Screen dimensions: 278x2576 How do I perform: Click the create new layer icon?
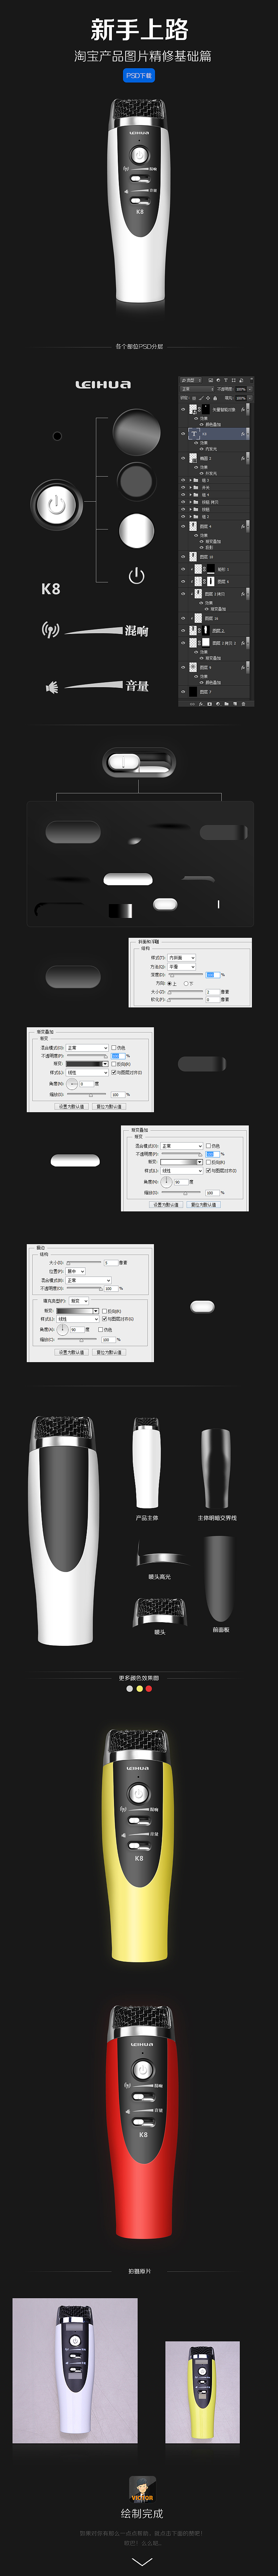235,704
